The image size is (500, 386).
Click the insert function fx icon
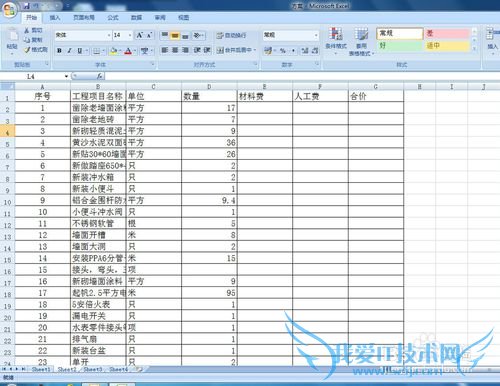coord(100,76)
